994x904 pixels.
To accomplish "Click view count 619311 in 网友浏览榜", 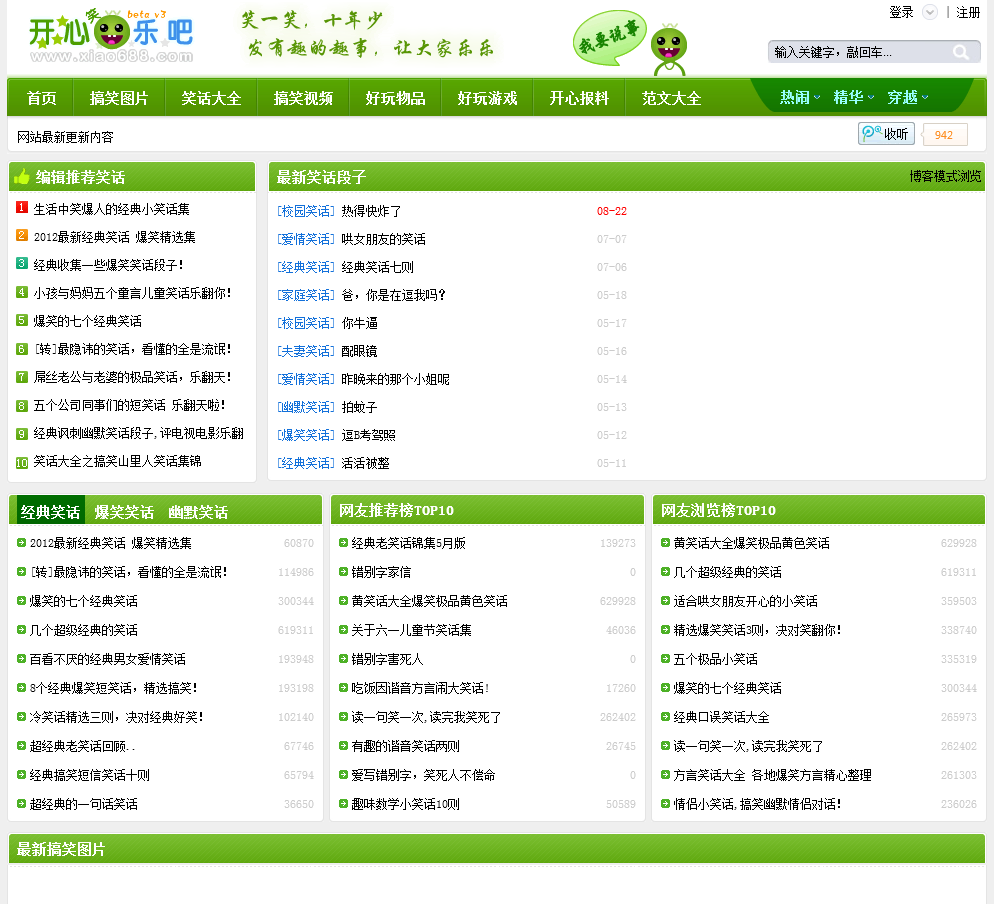I will pyautogui.click(x=958, y=572).
